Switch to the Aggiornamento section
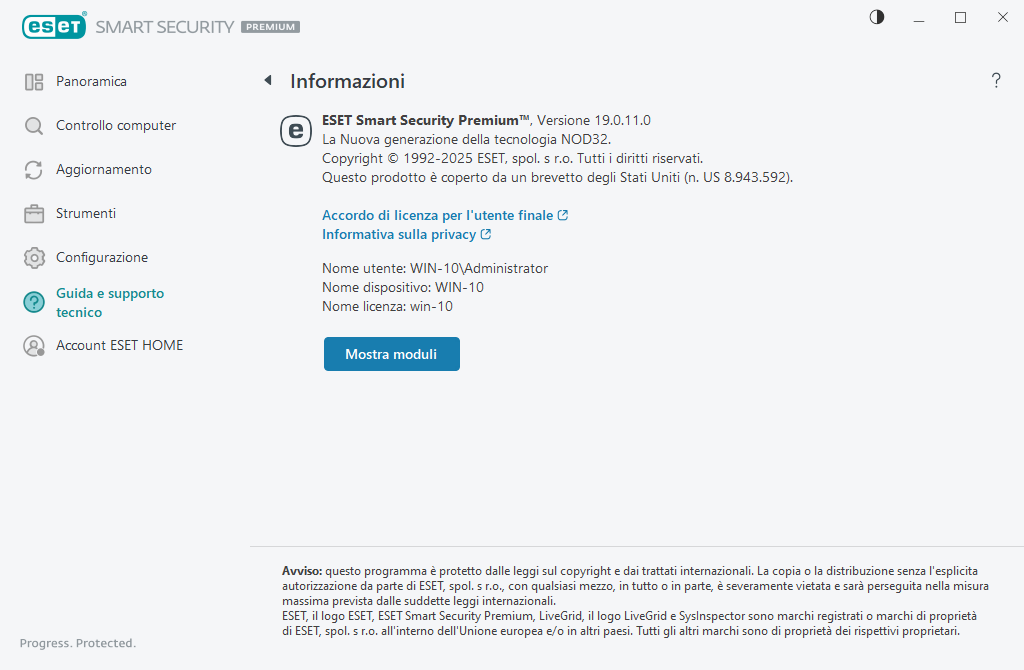Viewport: 1024px width, 670px height. [104, 170]
